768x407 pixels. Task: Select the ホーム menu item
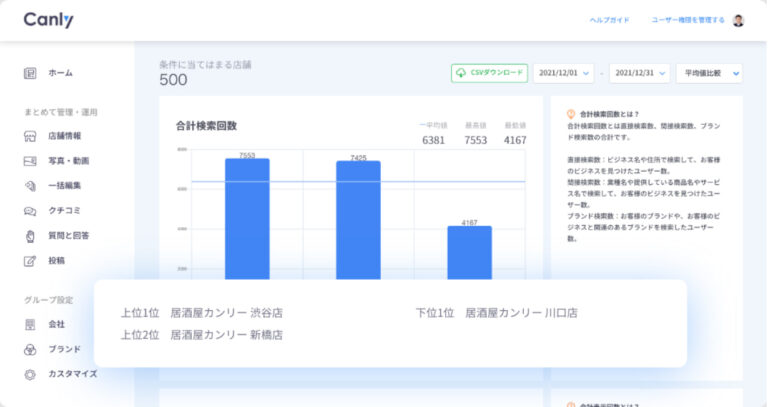(60, 73)
